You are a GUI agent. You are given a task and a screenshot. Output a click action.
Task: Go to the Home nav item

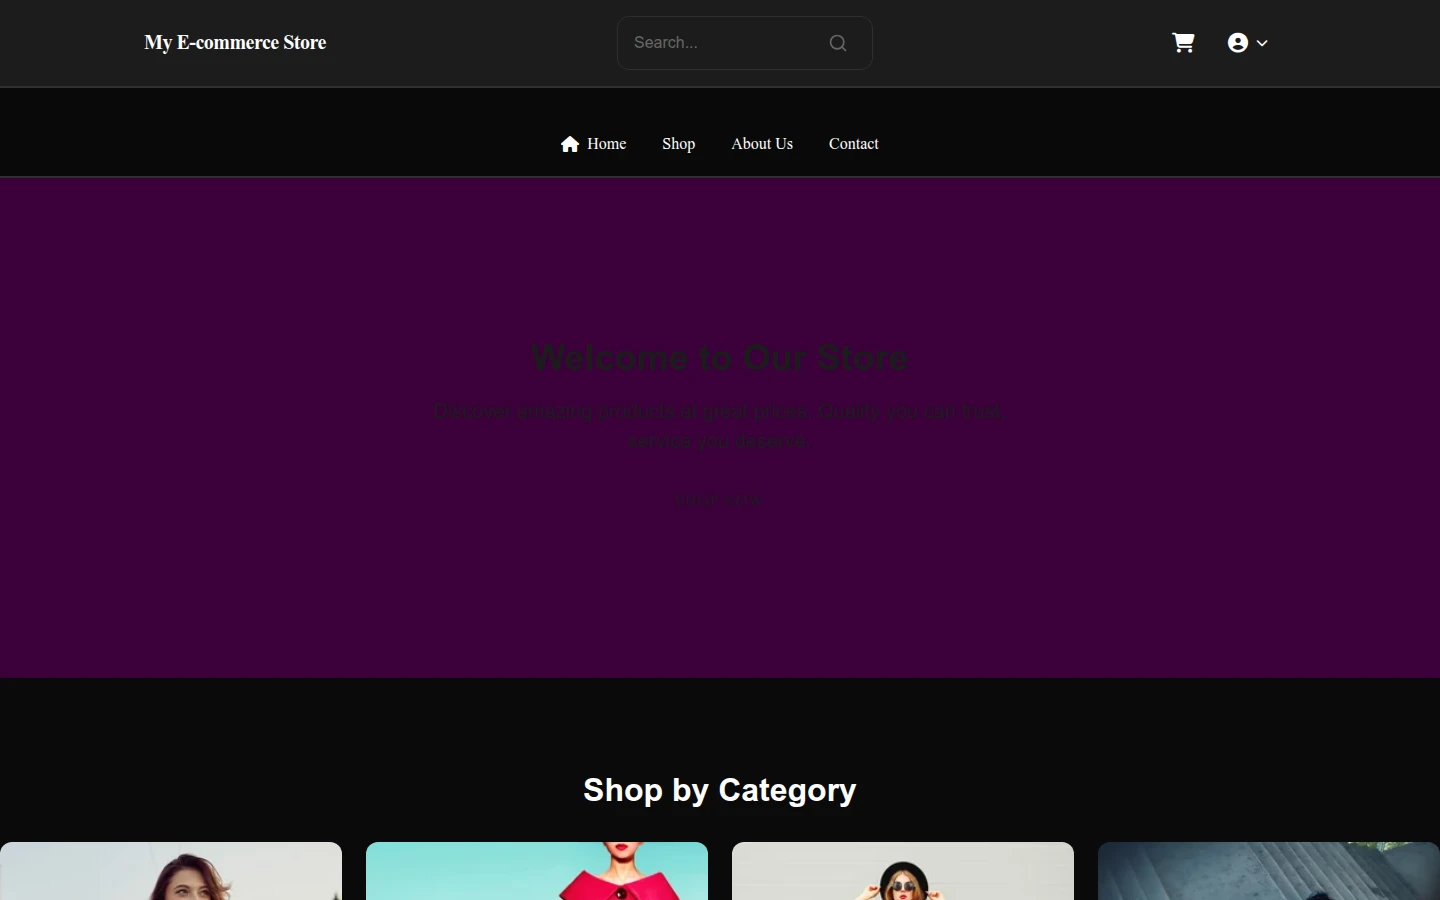[x=593, y=144]
